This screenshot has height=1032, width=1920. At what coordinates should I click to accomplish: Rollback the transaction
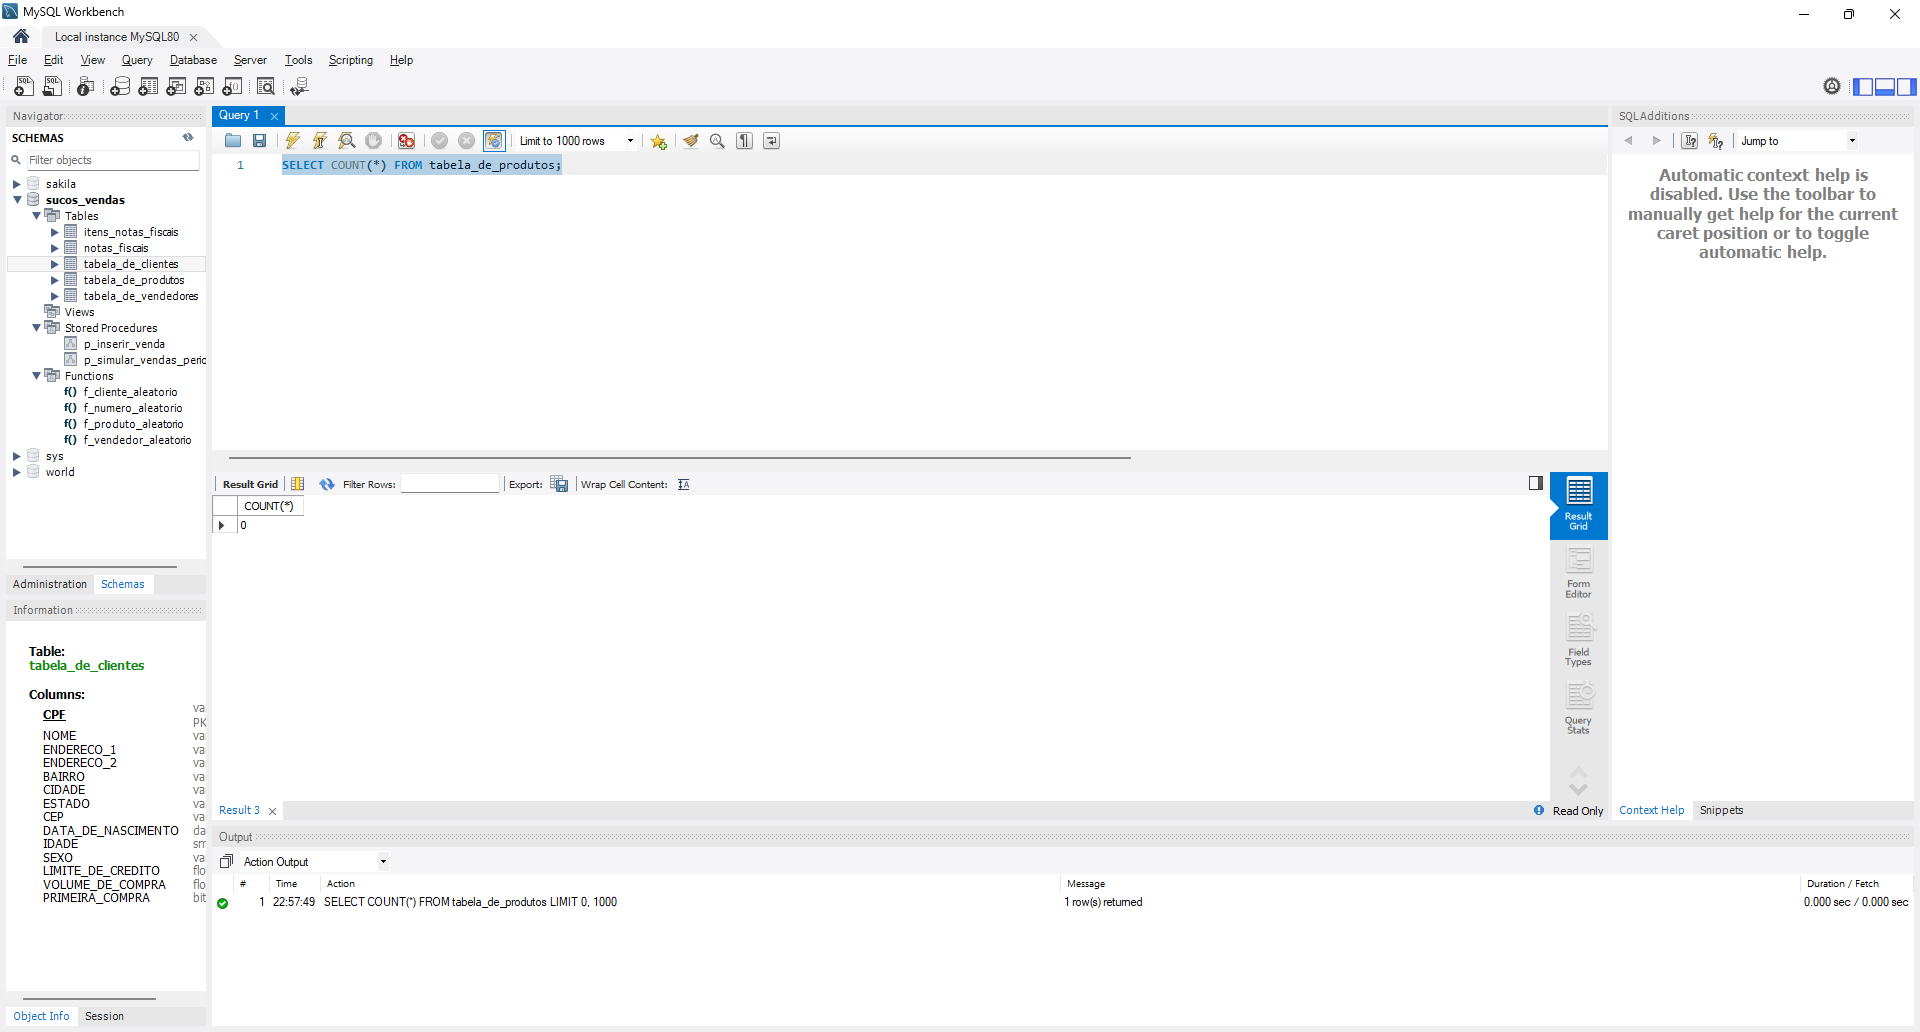point(466,141)
